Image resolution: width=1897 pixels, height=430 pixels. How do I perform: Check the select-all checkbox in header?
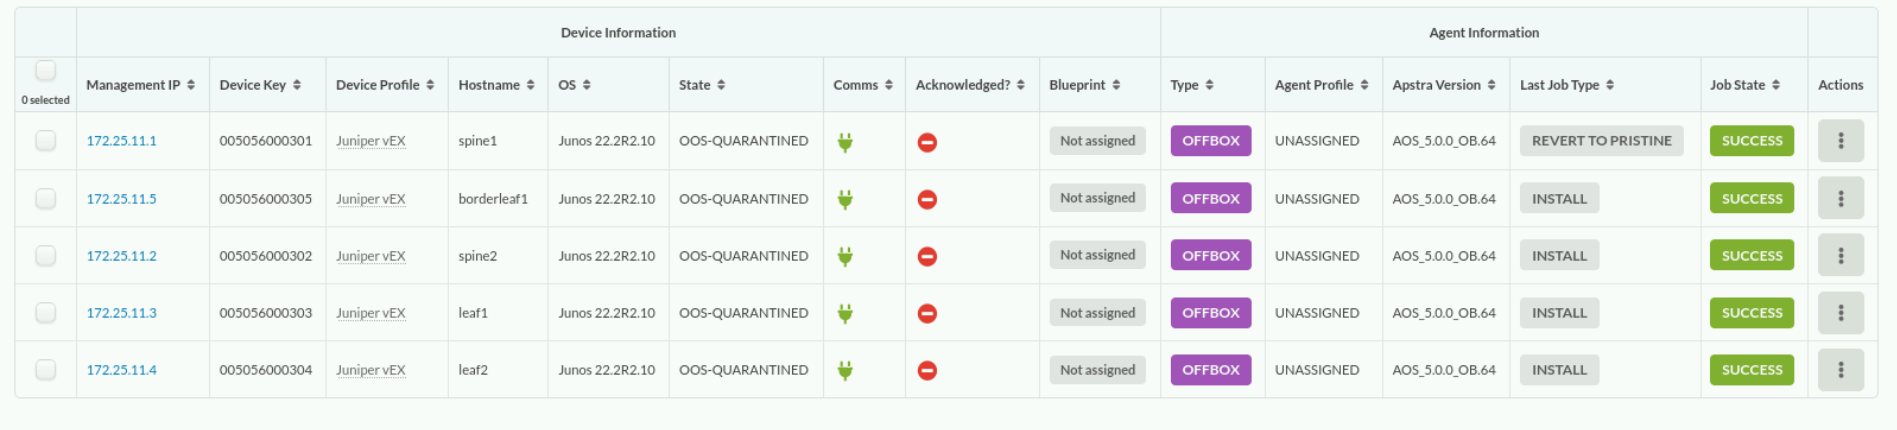coord(45,70)
